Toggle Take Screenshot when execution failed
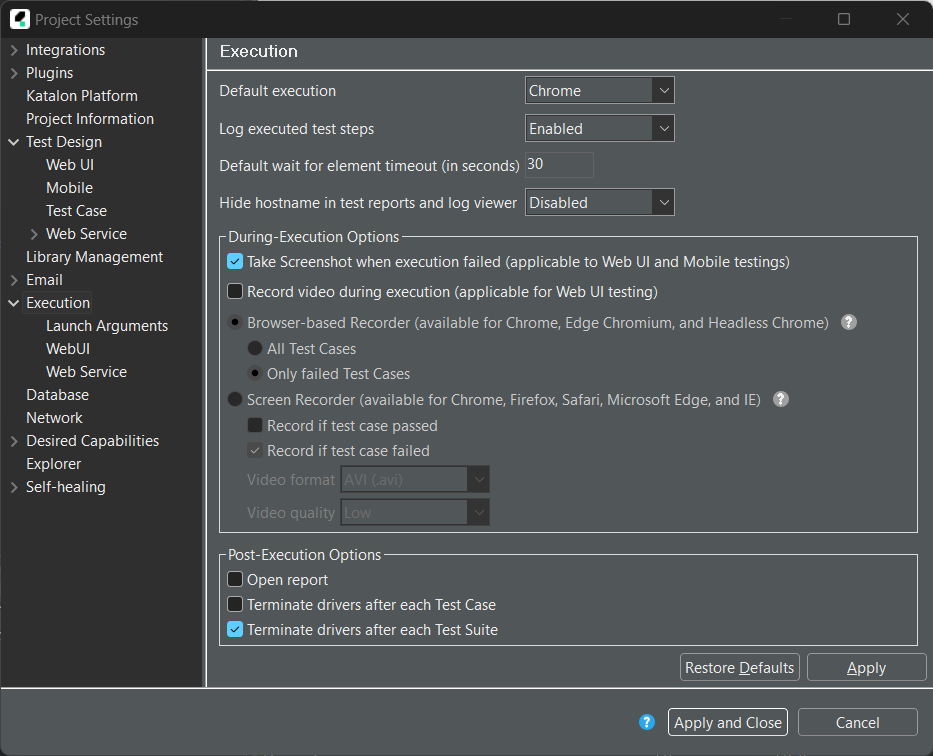Viewport: 933px width, 756px height. (x=235, y=261)
